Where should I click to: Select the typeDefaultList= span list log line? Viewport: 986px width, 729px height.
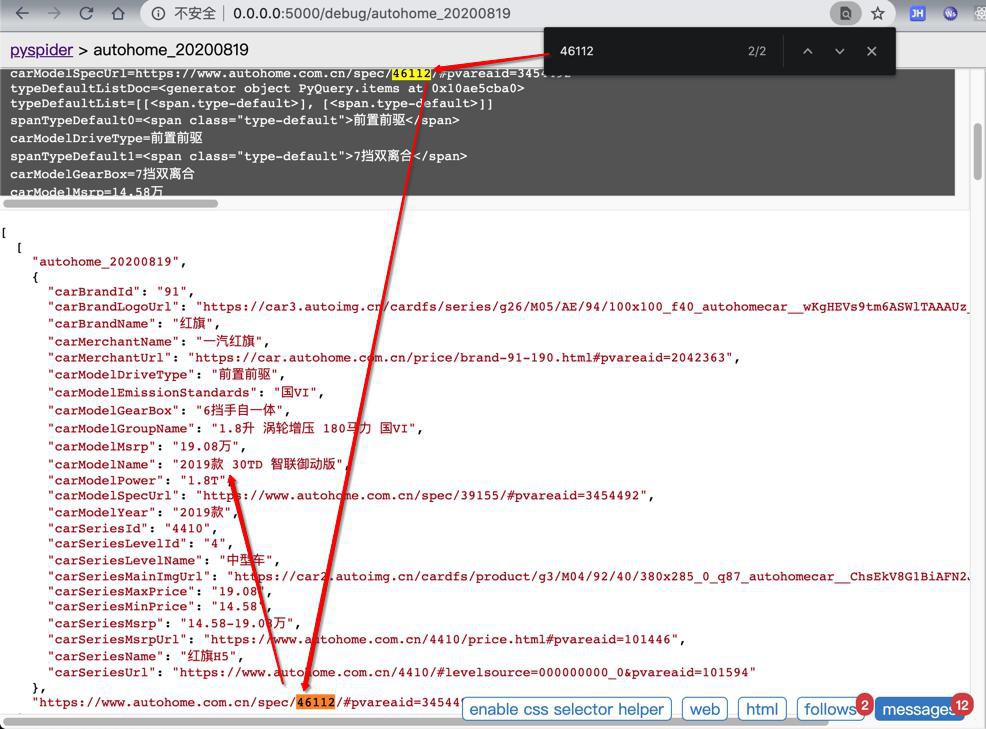(x=252, y=103)
